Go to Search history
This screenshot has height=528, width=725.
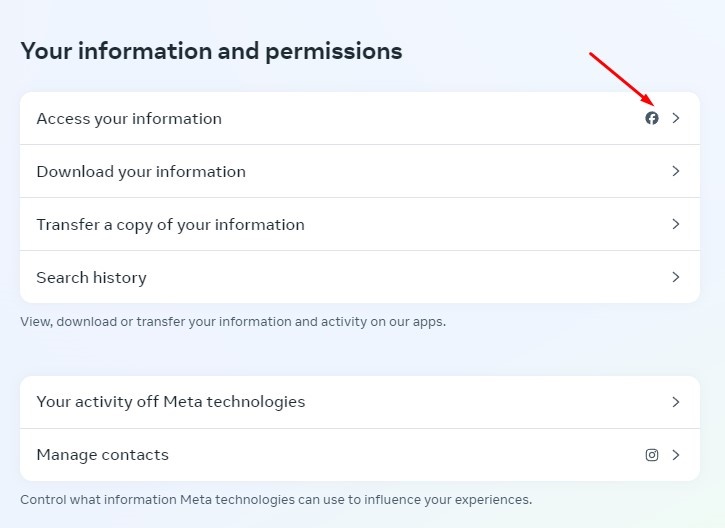click(x=360, y=277)
